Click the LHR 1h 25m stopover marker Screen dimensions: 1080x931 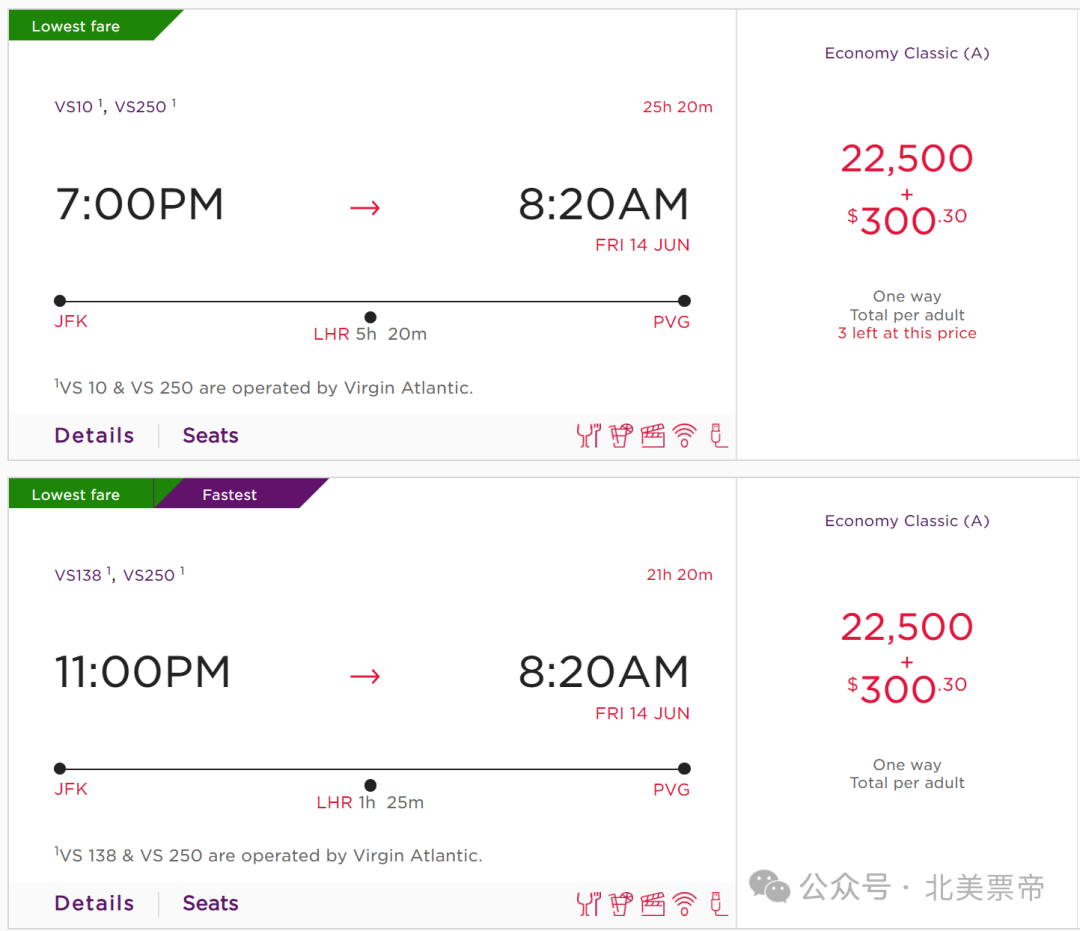click(x=371, y=786)
